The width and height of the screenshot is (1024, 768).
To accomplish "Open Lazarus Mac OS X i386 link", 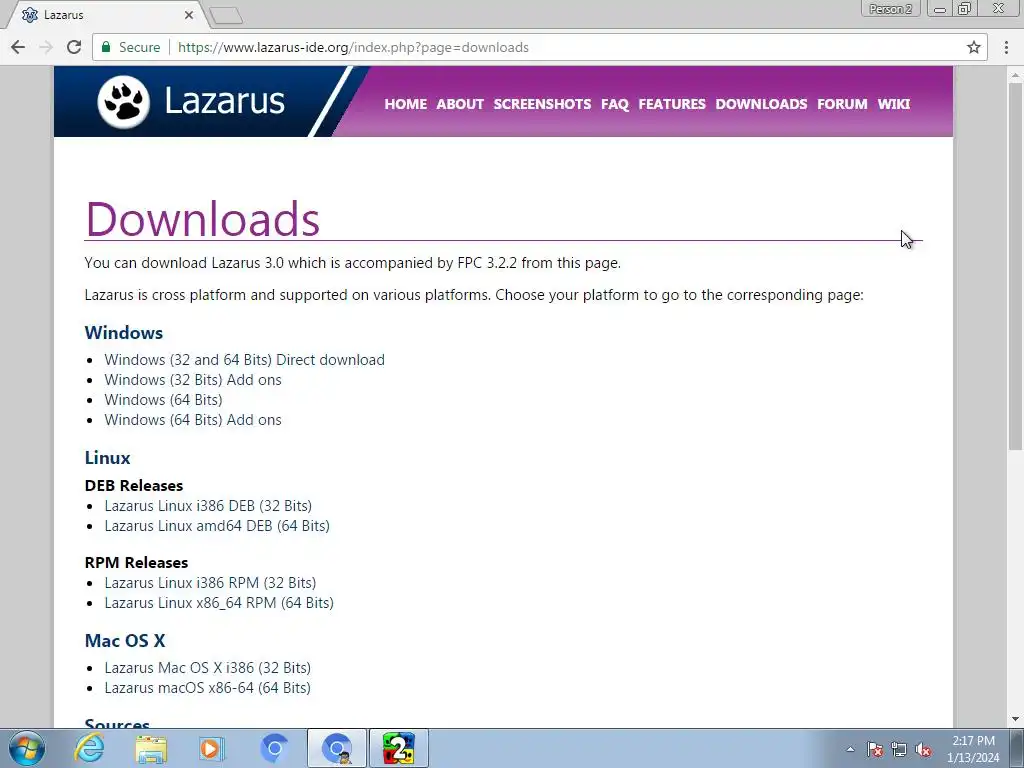I will [208, 668].
